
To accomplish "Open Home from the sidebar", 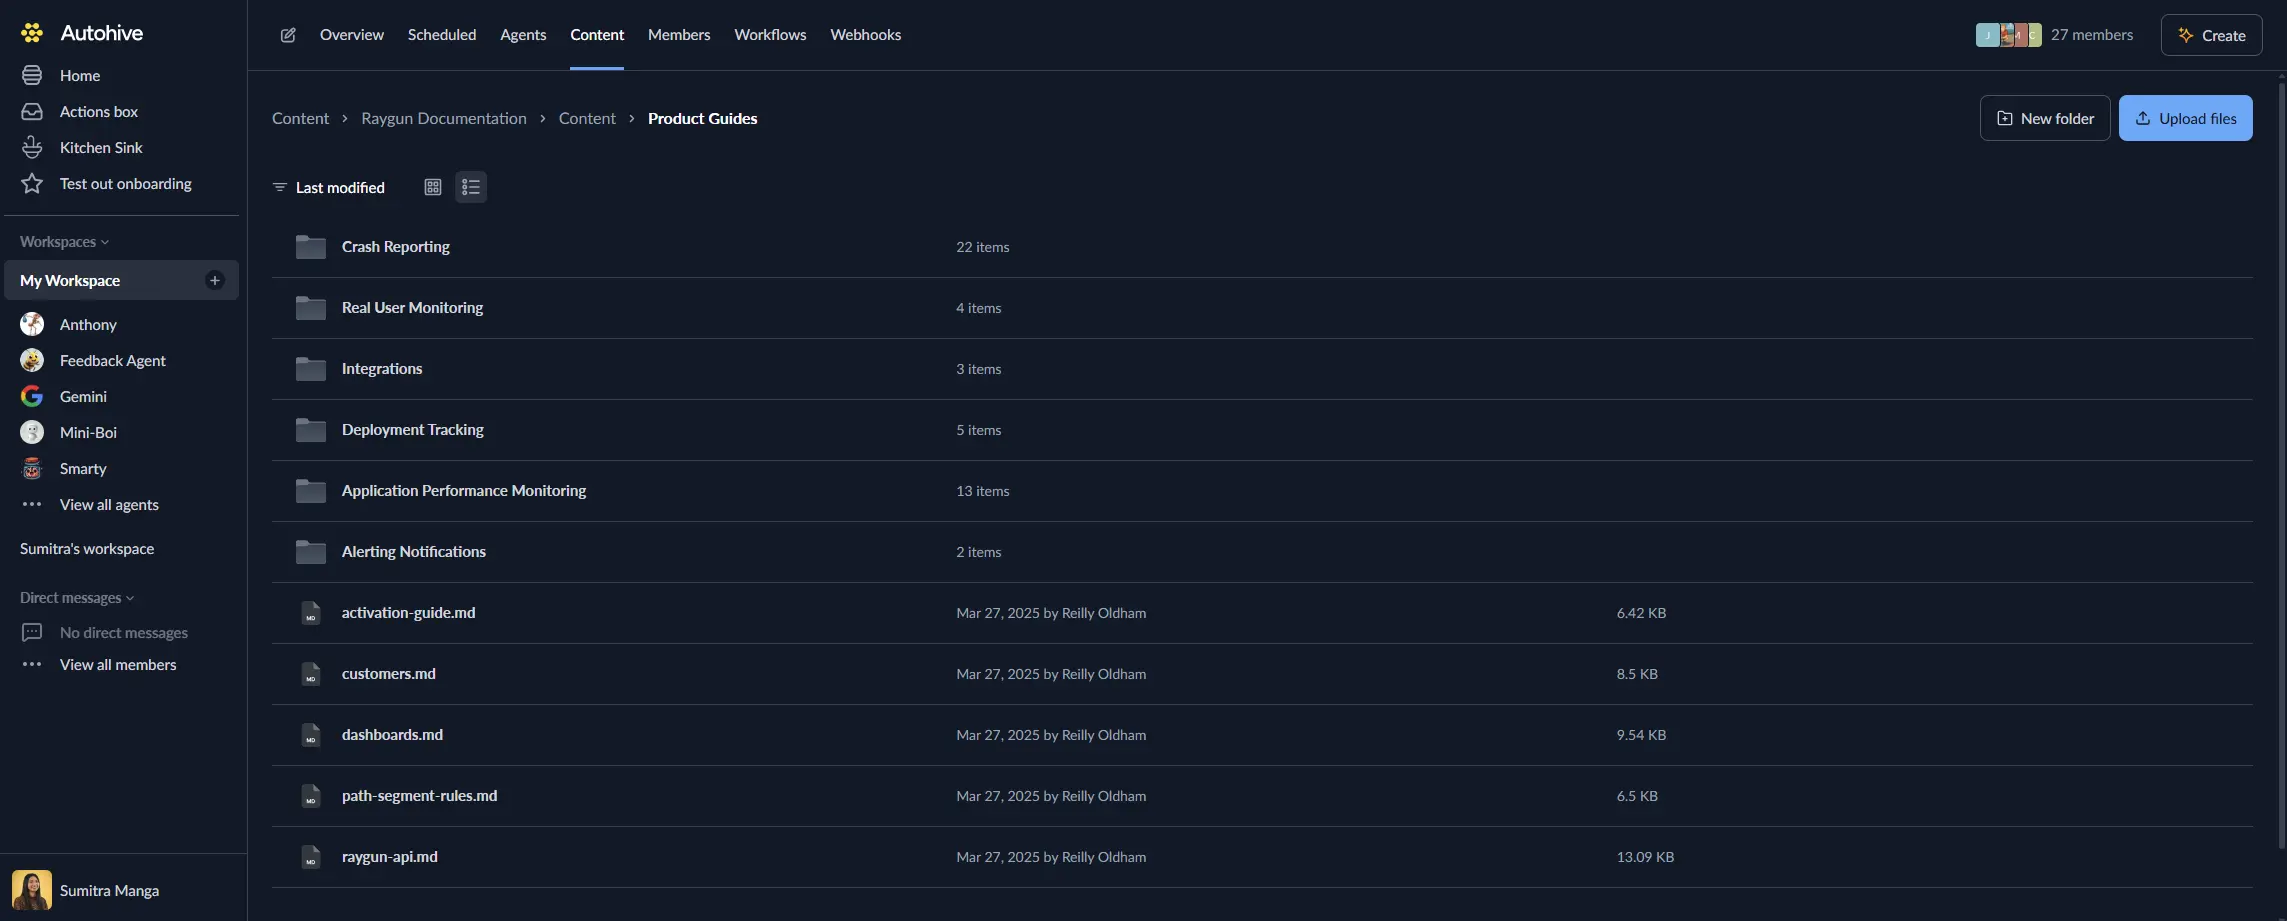I will [x=80, y=75].
